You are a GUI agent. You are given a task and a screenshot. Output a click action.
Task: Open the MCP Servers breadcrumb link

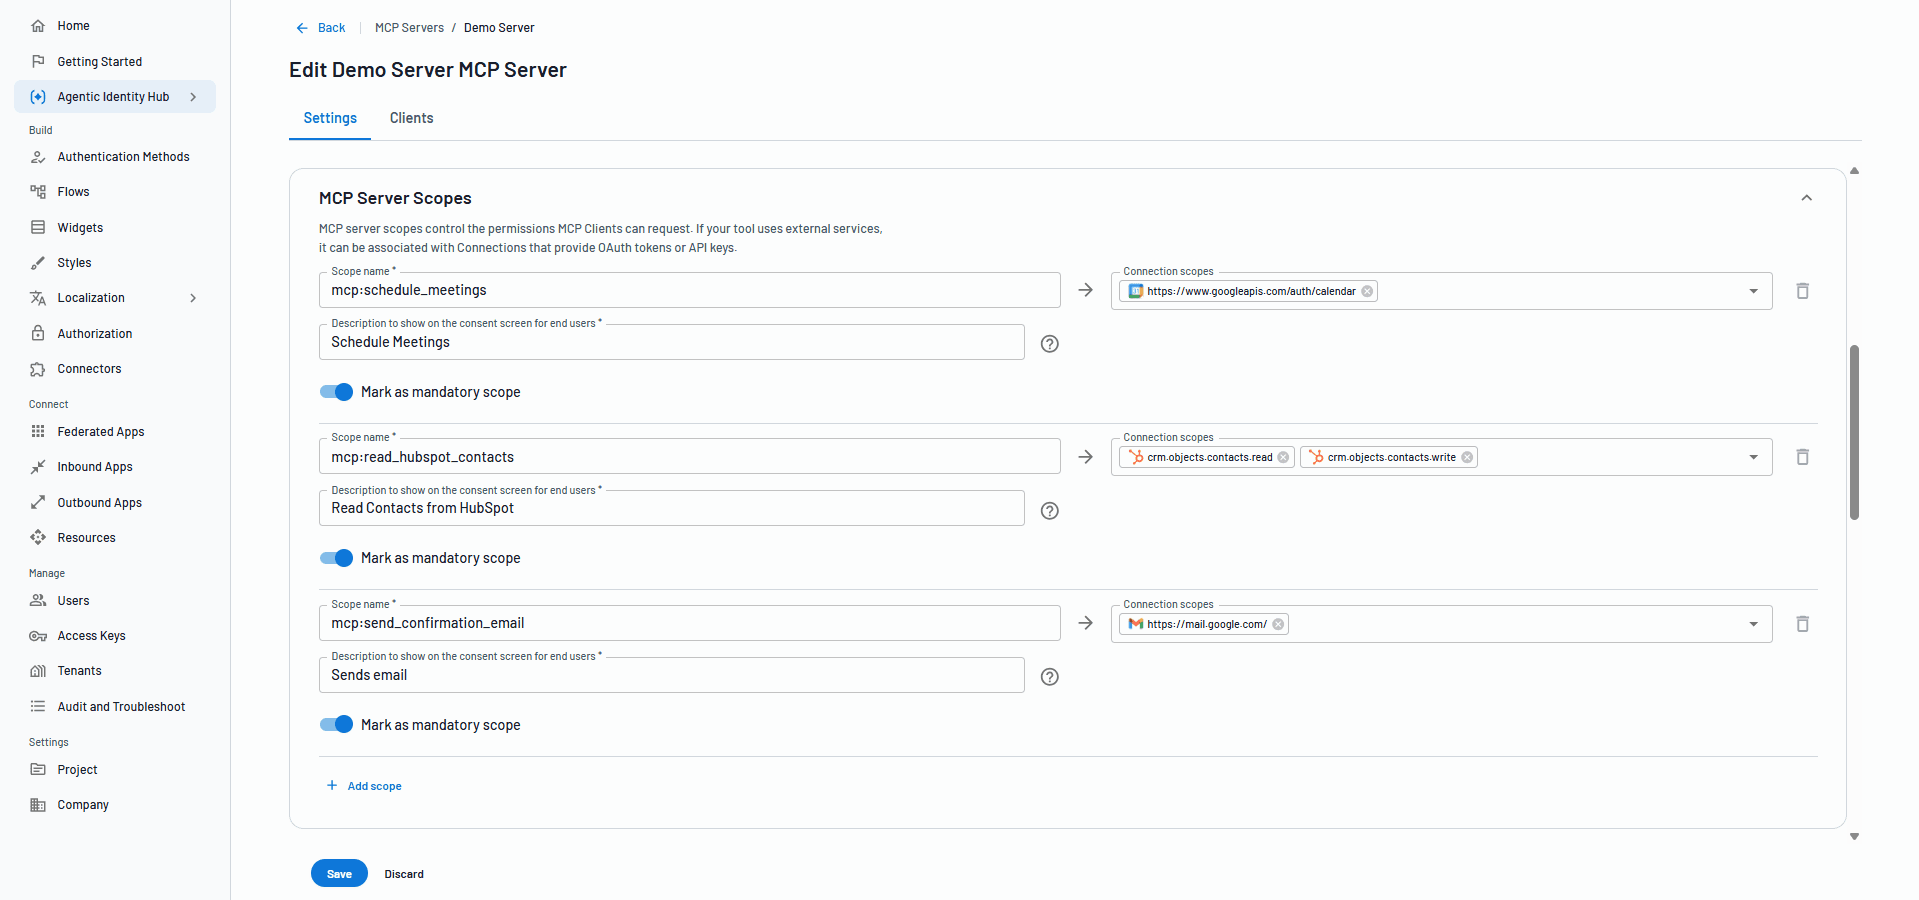[409, 27]
